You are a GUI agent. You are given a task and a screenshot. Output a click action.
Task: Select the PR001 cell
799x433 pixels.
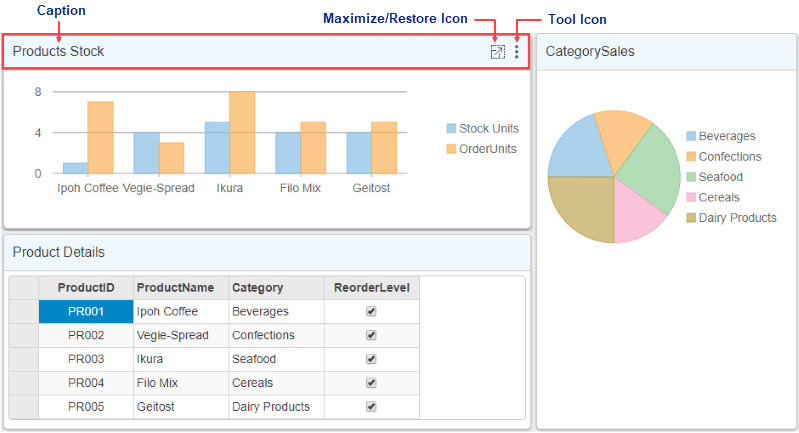[x=86, y=312]
